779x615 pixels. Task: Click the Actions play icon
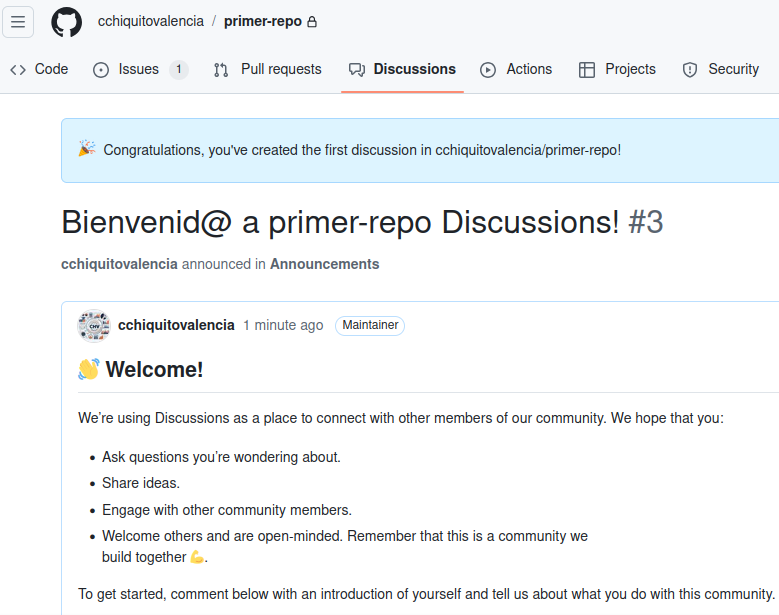point(488,70)
